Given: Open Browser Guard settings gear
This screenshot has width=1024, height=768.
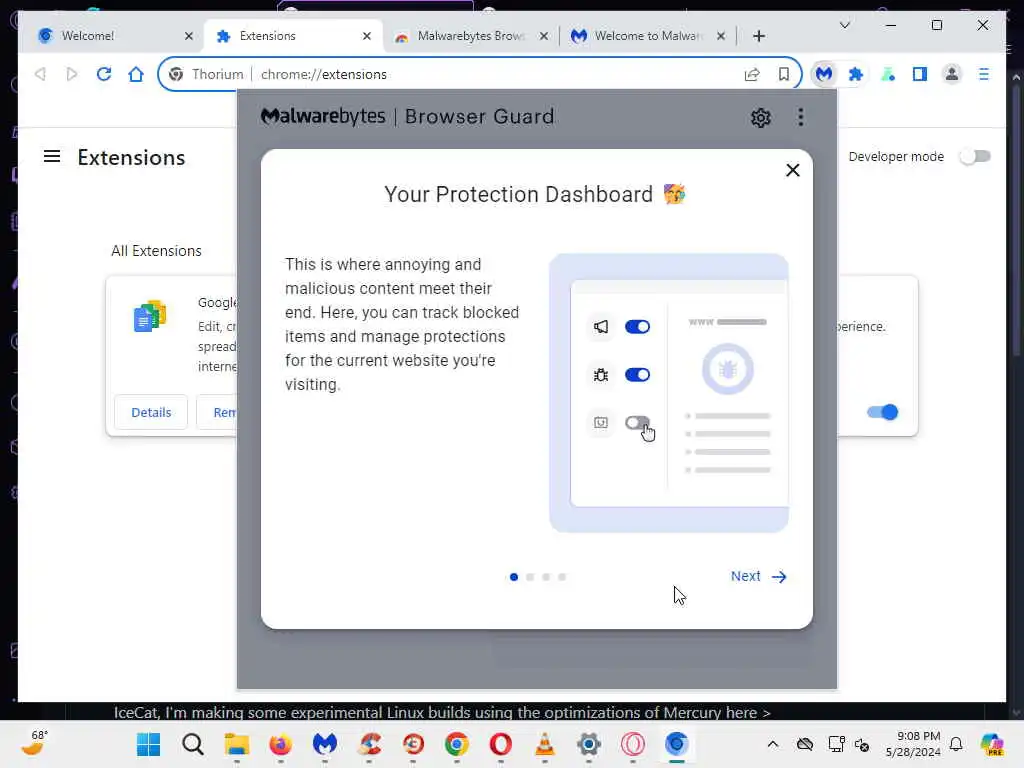Looking at the screenshot, I should pyautogui.click(x=760, y=118).
